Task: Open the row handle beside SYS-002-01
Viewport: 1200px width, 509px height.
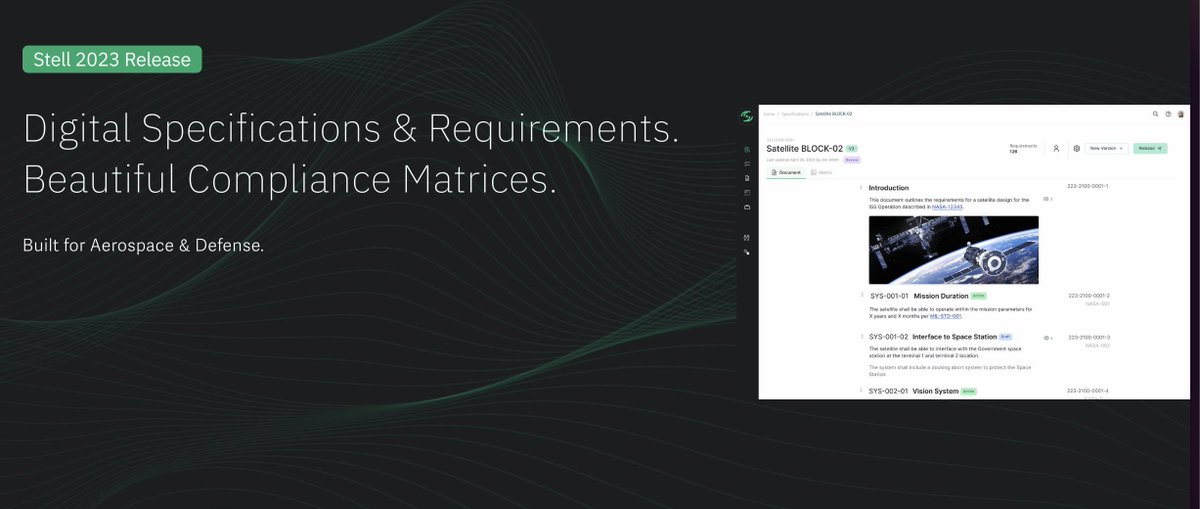Action: click(861, 391)
